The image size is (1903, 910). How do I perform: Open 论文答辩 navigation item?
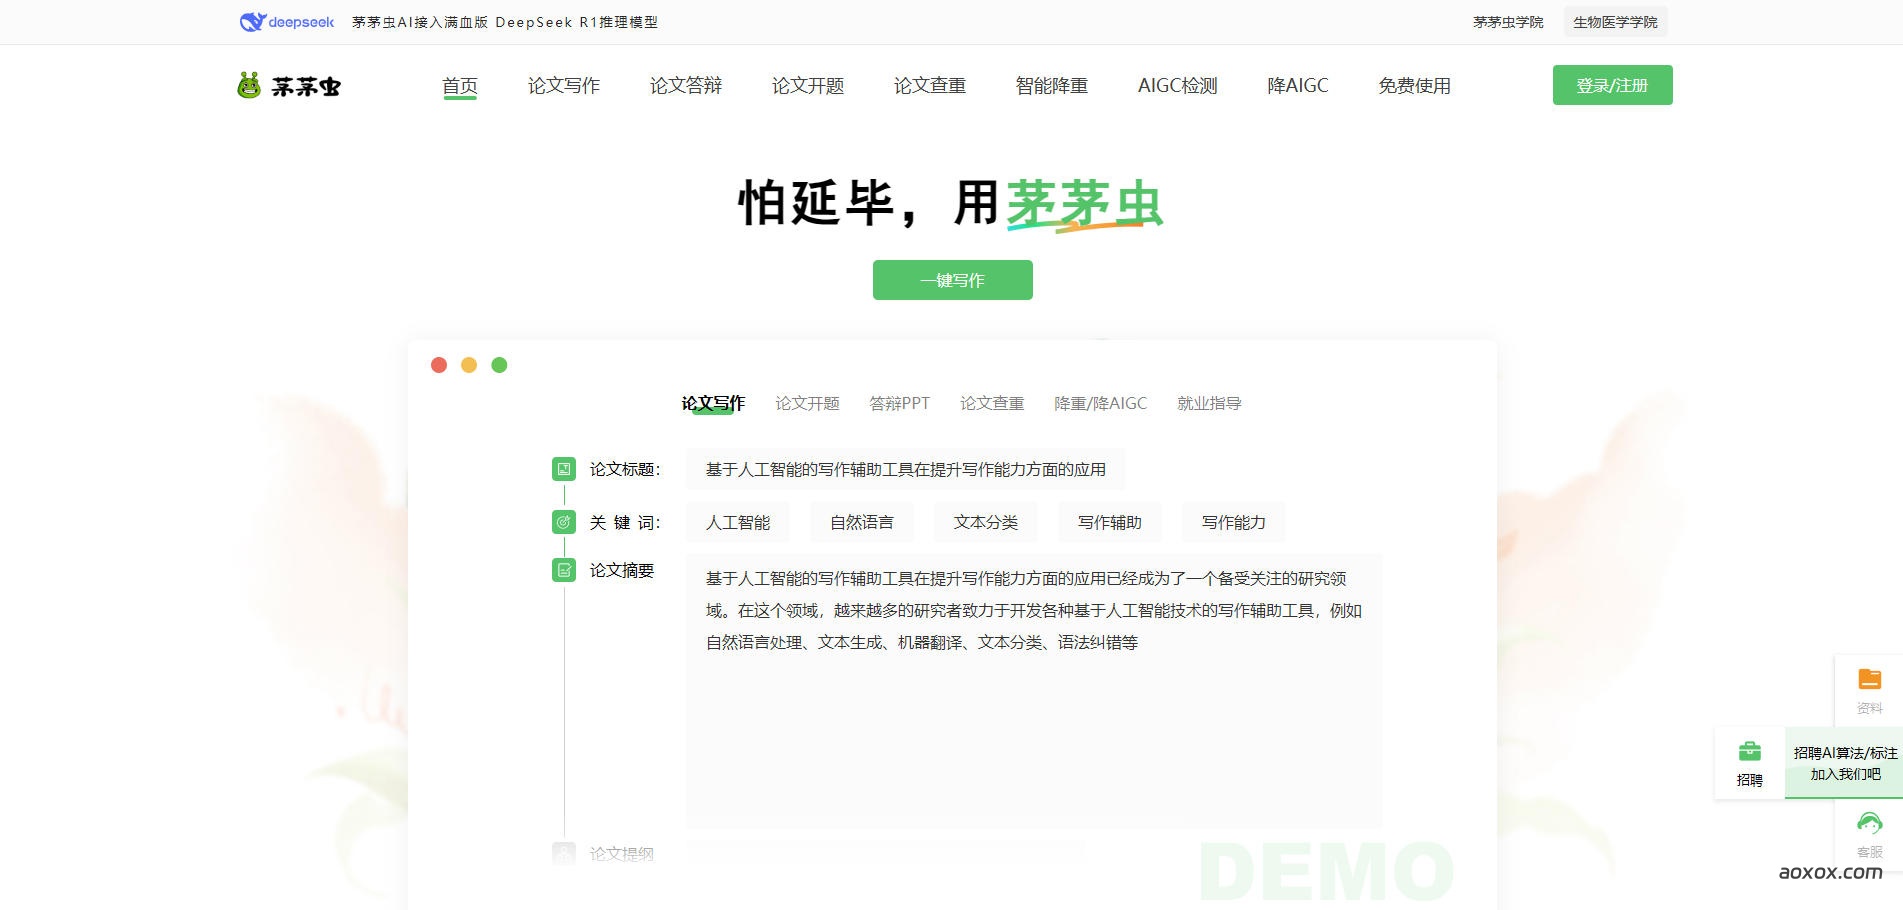click(686, 86)
